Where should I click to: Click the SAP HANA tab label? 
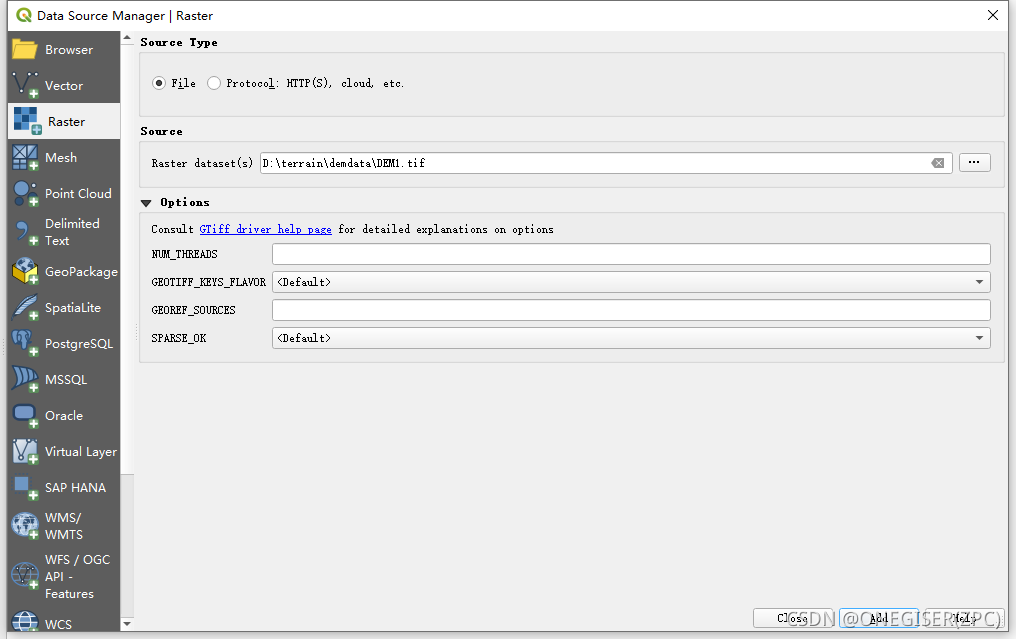click(75, 487)
